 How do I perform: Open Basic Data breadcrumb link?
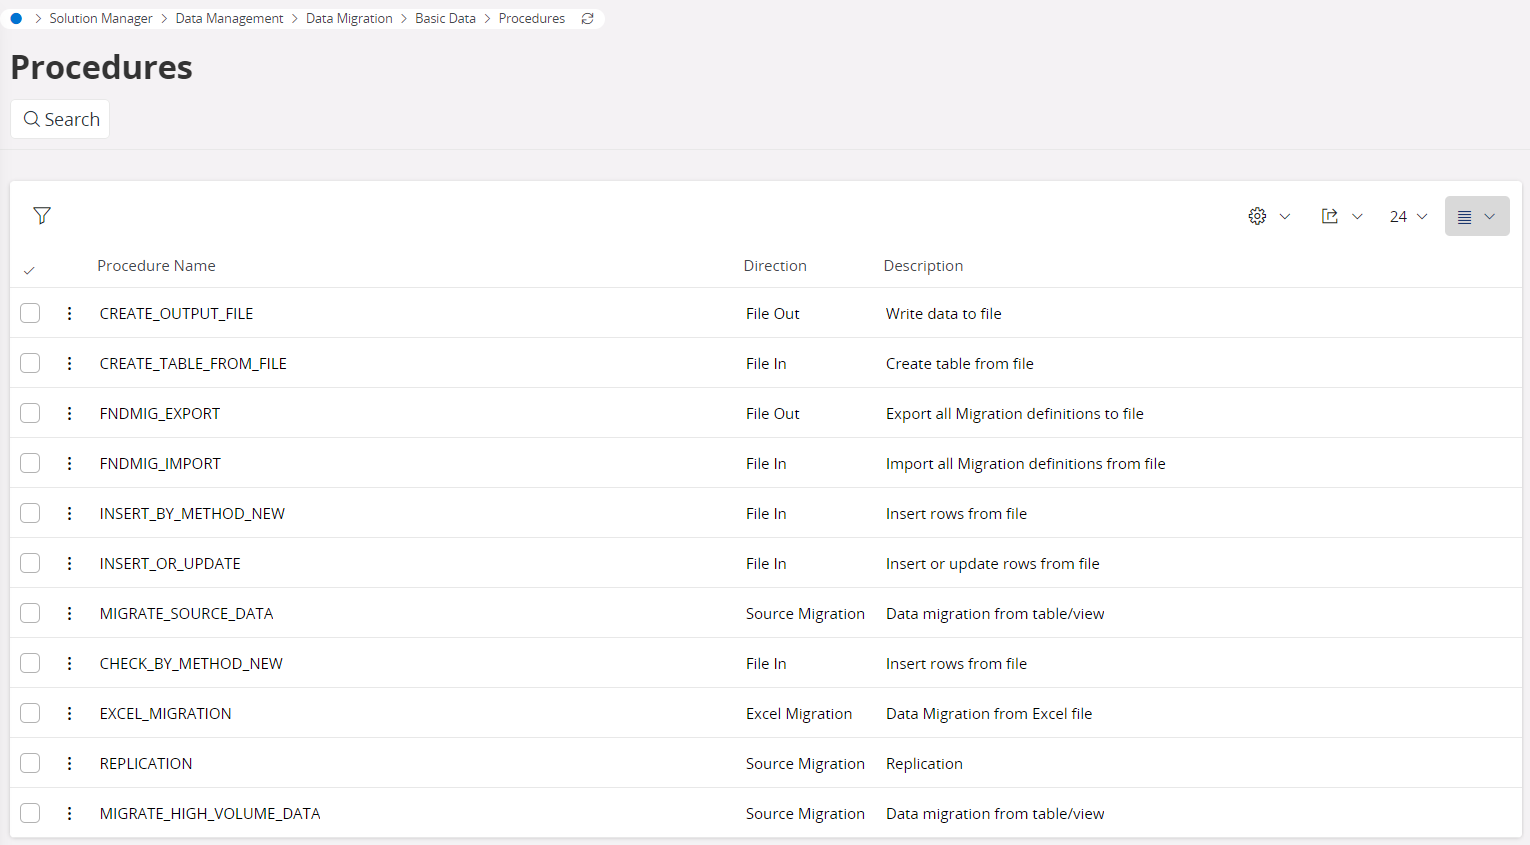pos(445,19)
